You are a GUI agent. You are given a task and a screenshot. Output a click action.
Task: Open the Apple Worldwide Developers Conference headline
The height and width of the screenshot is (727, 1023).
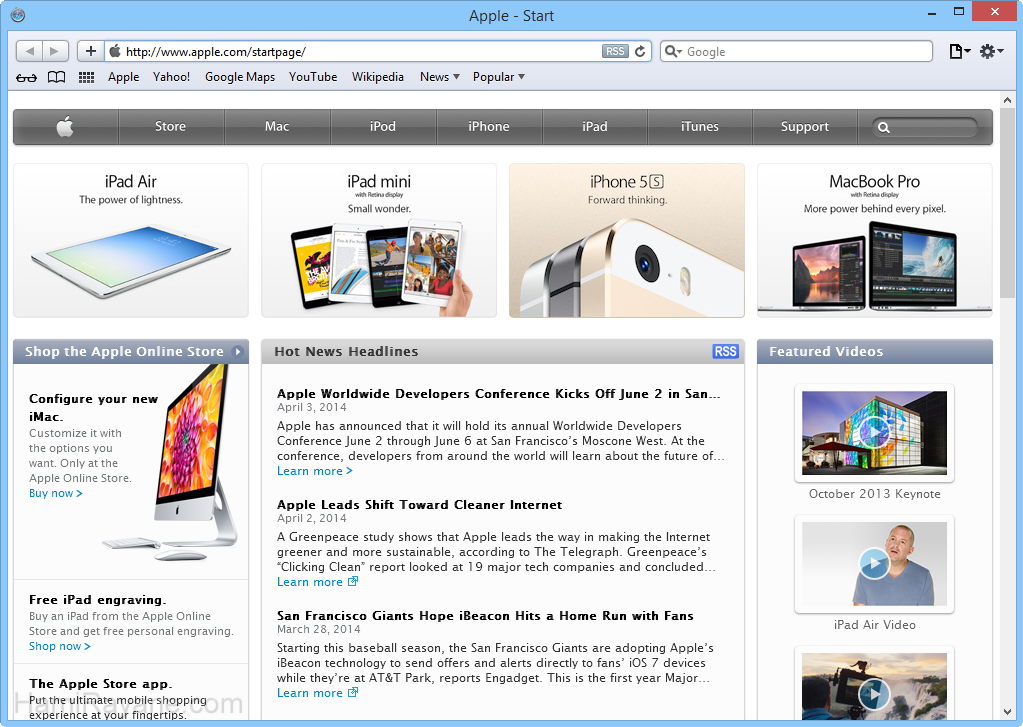click(x=498, y=394)
